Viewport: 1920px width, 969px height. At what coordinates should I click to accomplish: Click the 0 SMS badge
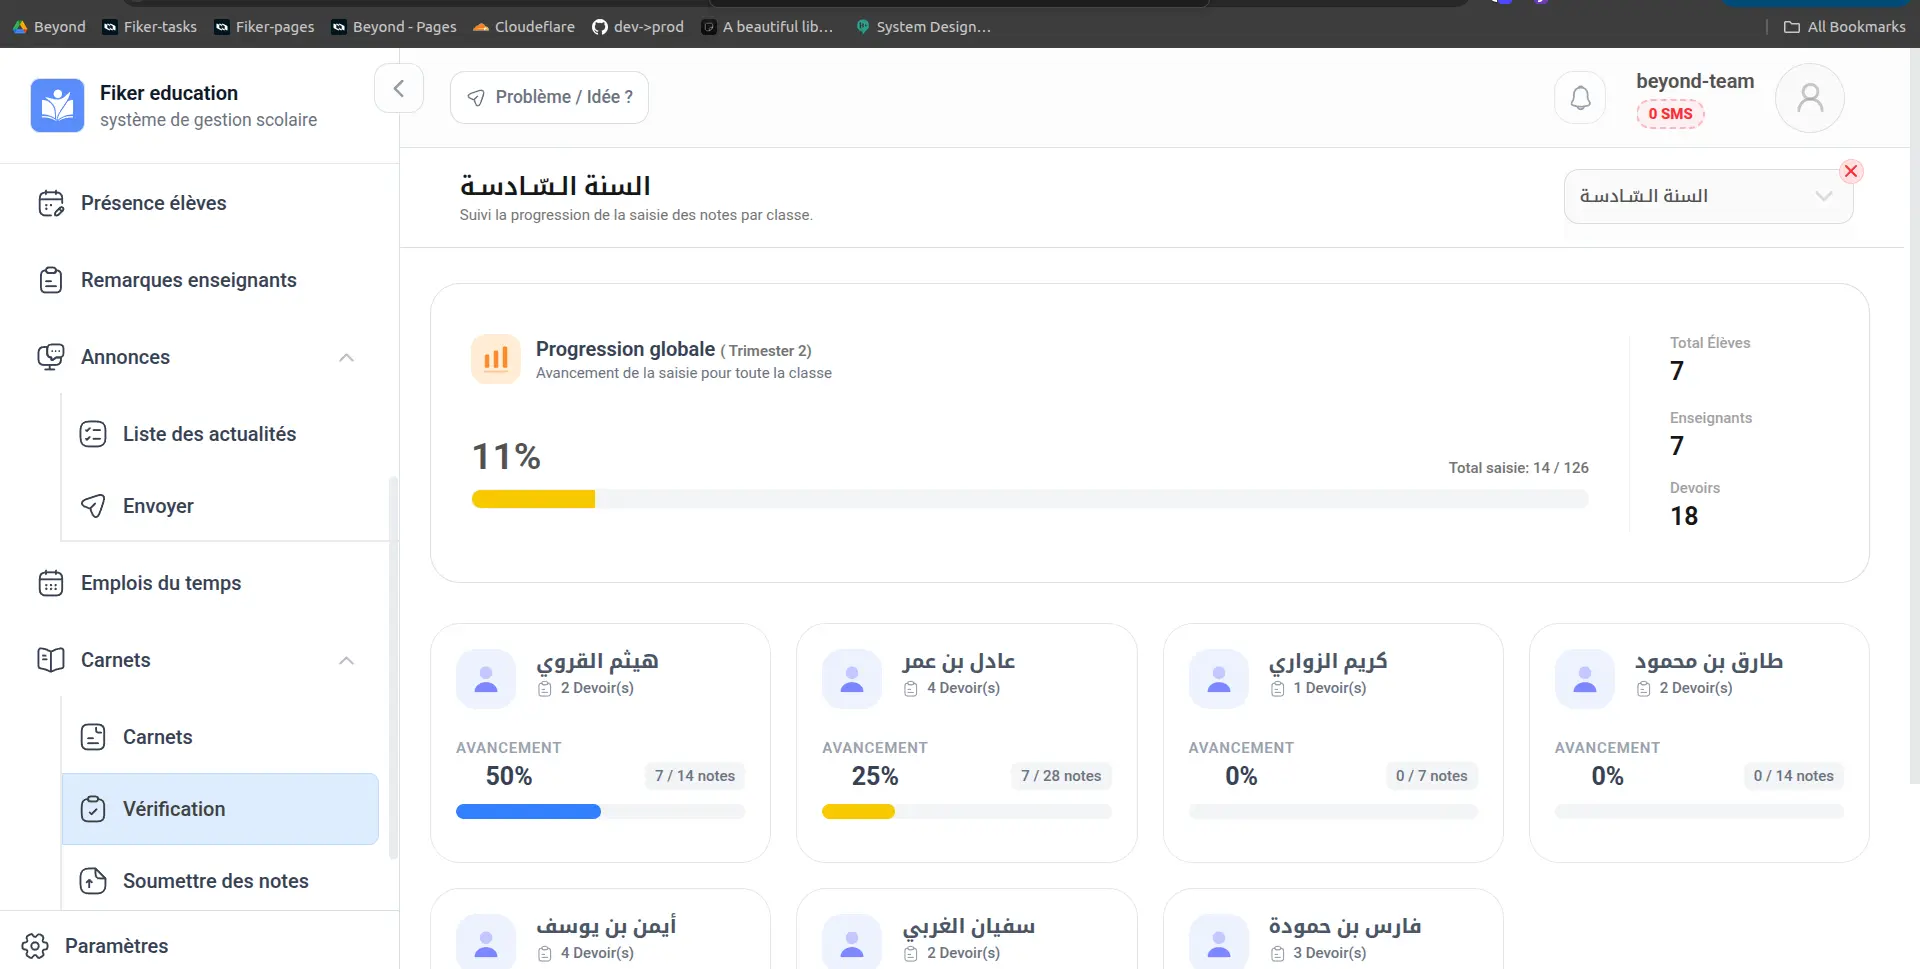click(1670, 114)
